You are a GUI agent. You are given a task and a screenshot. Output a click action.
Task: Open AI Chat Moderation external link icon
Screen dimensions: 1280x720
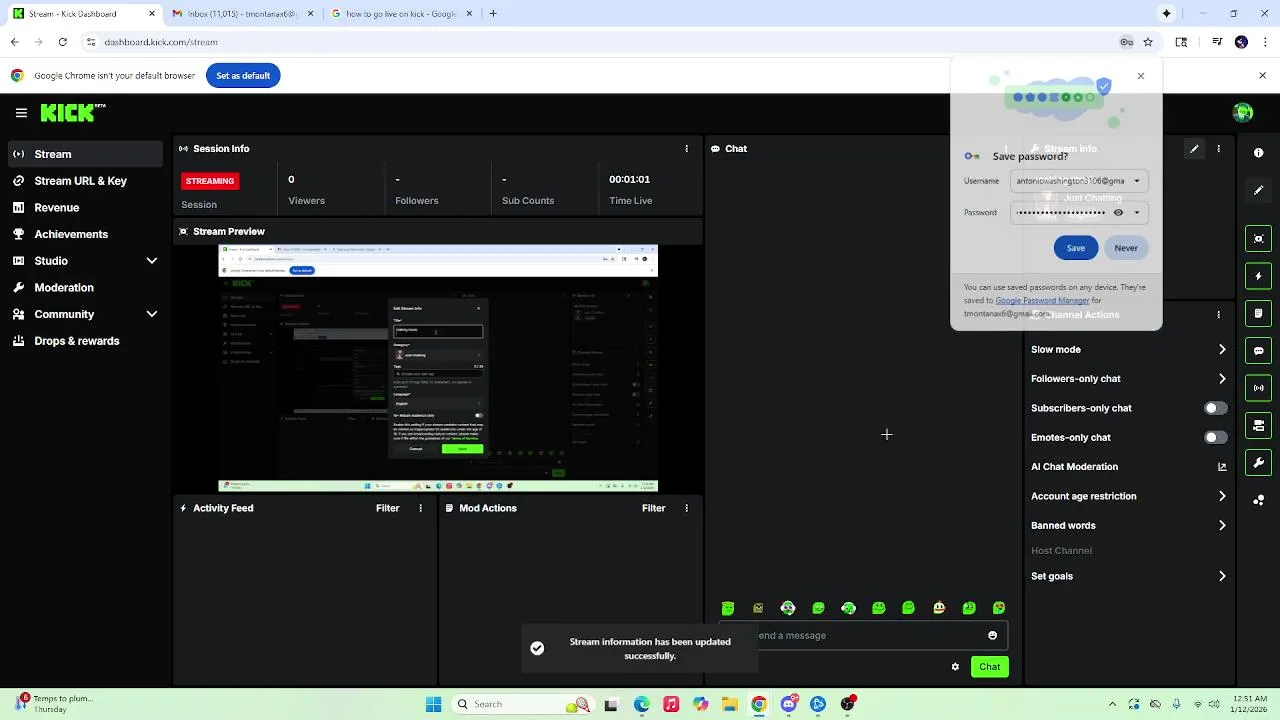point(1222,467)
